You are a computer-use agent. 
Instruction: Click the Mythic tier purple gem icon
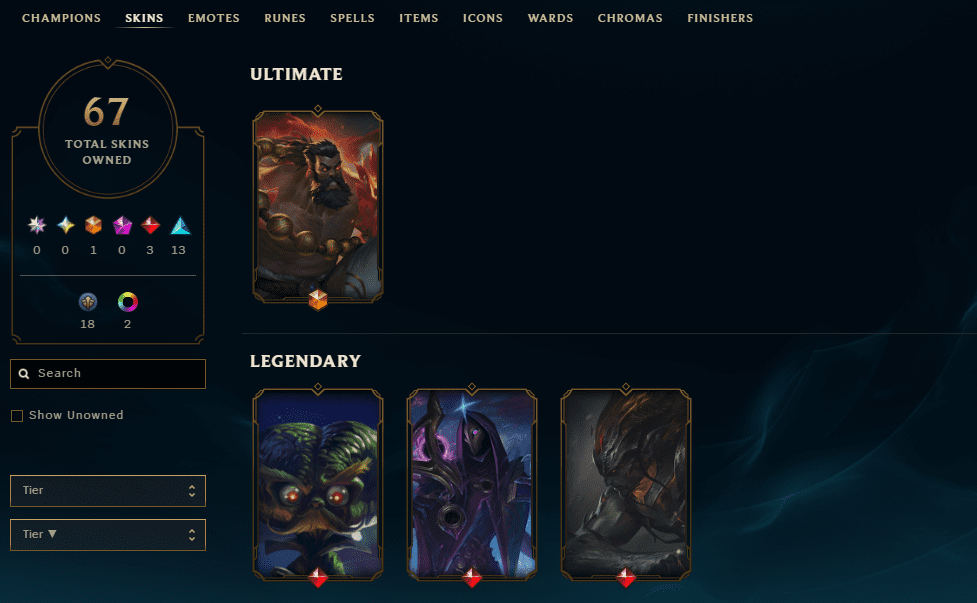[122, 225]
